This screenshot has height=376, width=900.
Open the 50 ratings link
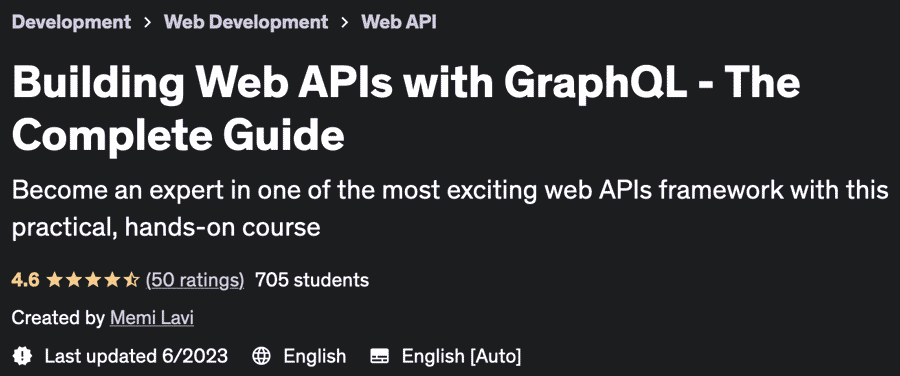(x=195, y=280)
